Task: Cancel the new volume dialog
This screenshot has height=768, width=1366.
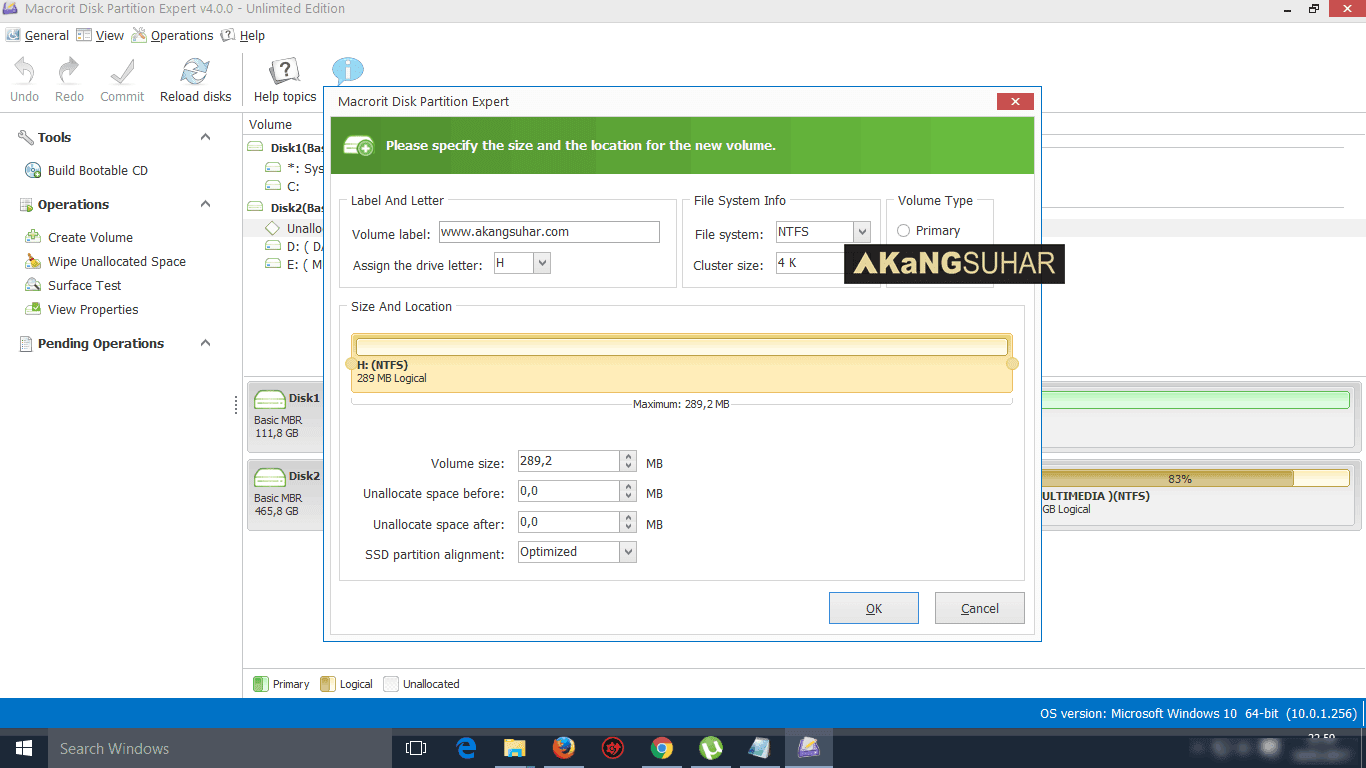Action: (x=980, y=608)
